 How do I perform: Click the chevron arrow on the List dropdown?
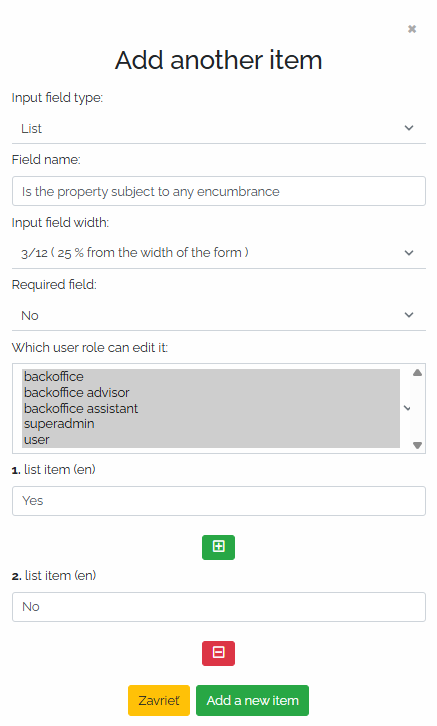409,128
